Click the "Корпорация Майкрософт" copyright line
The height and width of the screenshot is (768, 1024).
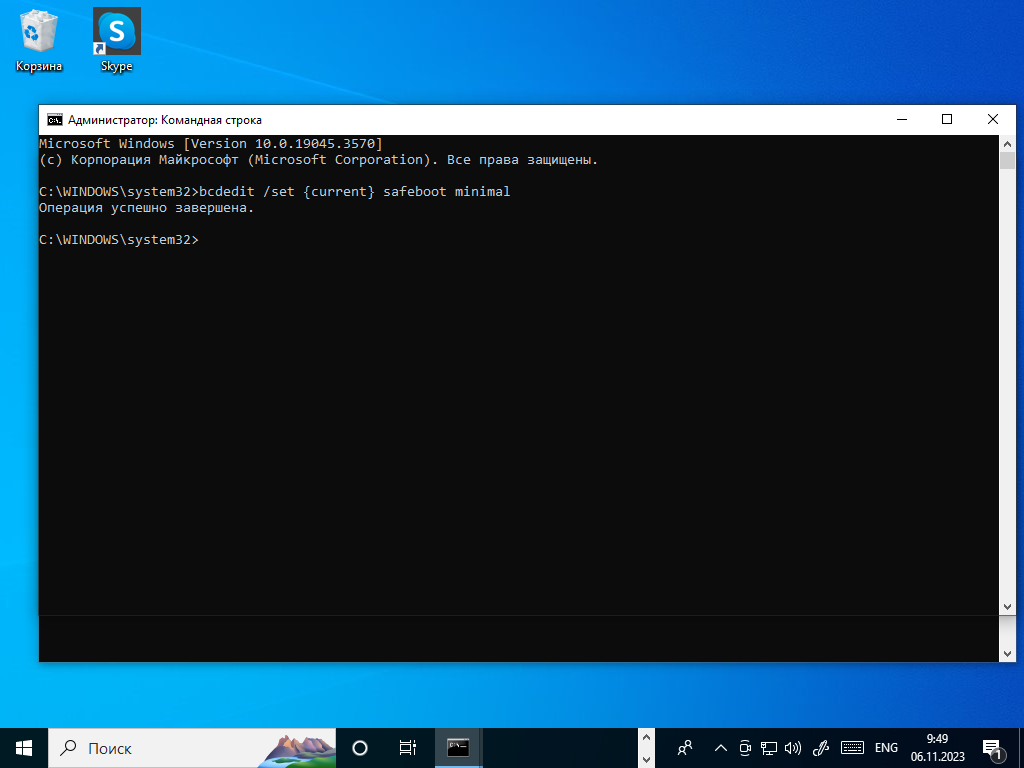coord(319,160)
